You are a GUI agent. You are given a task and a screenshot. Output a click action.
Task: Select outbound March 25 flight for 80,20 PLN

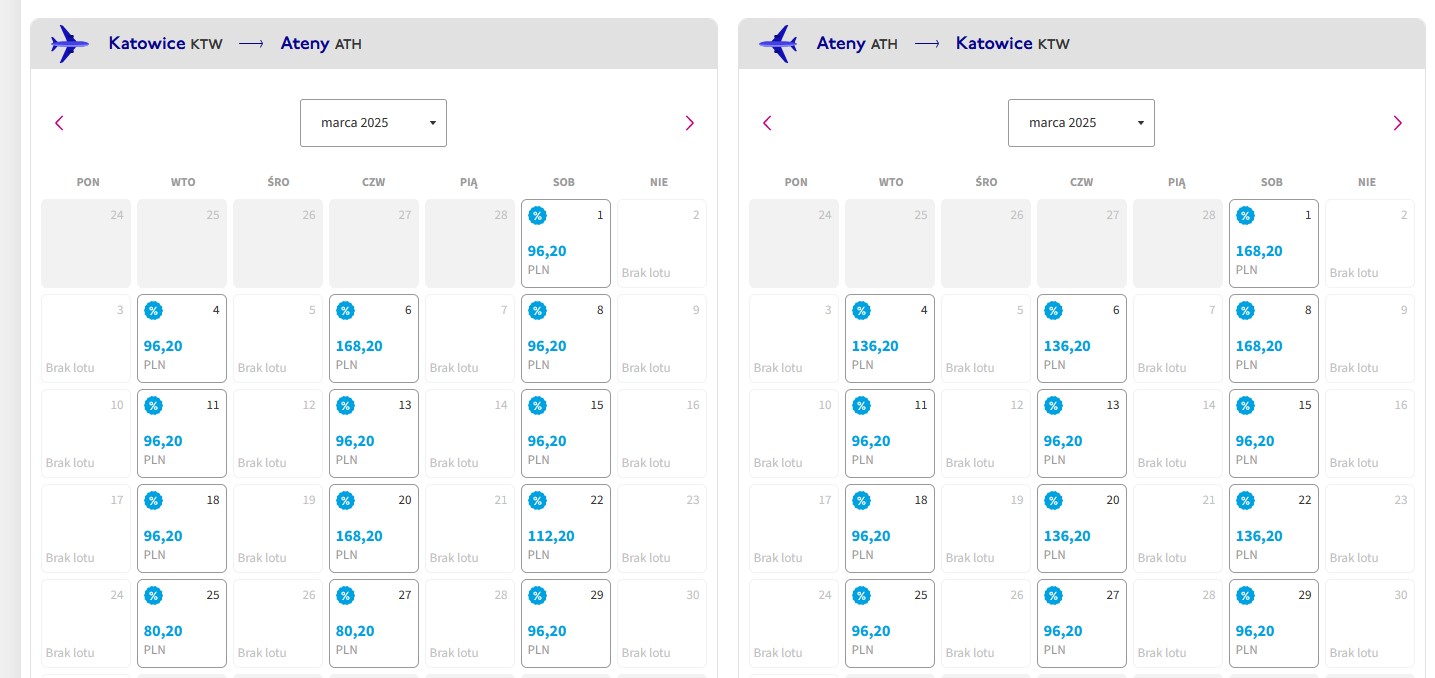tap(182, 623)
